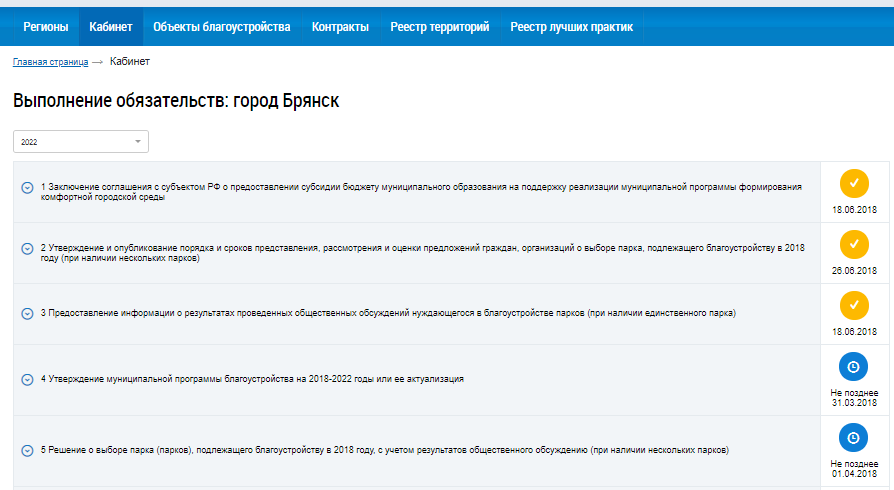Click item 4 text about municipal program
Image resolution: width=894 pixels, height=490 pixels.
pyautogui.click(x=252, y=379)
